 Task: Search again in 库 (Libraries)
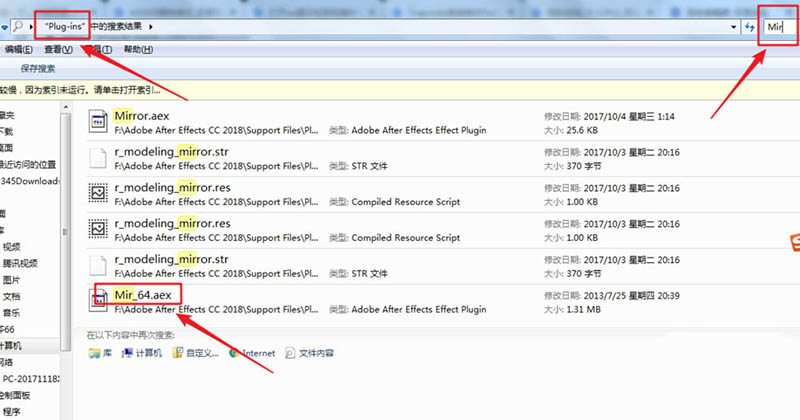point(100,353)
